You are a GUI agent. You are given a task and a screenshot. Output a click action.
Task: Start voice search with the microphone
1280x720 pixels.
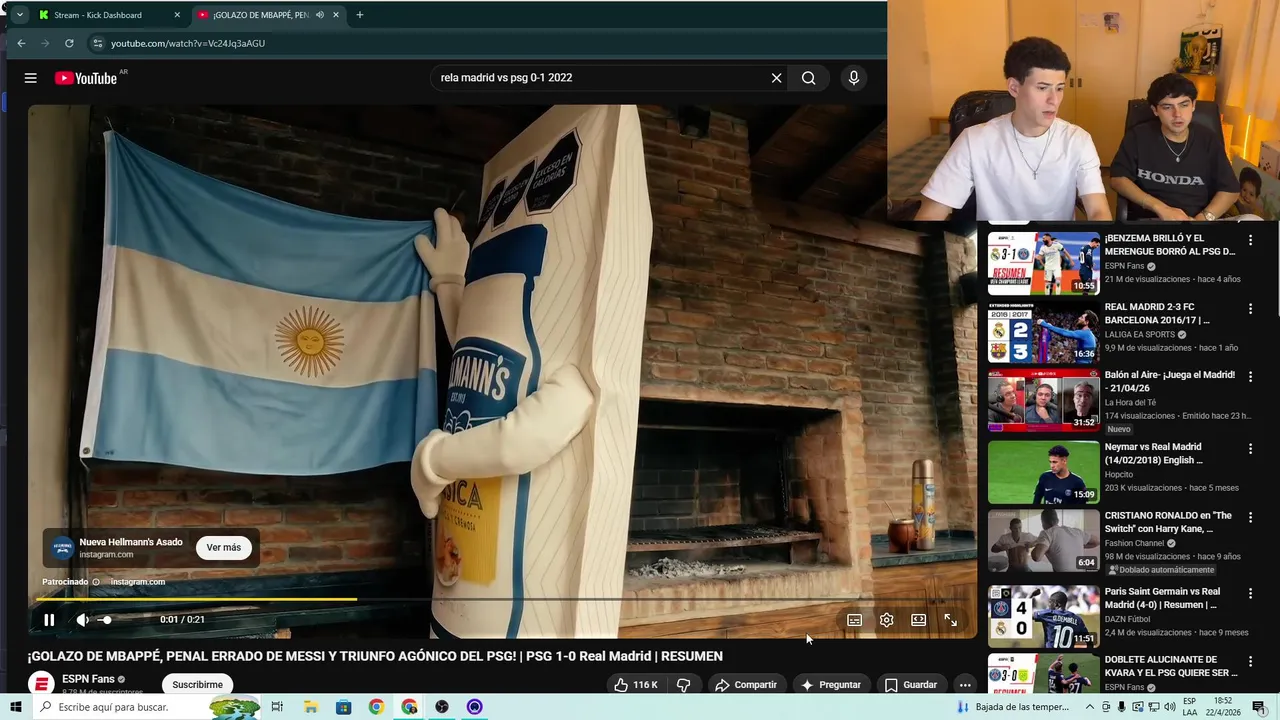(853, 78)
